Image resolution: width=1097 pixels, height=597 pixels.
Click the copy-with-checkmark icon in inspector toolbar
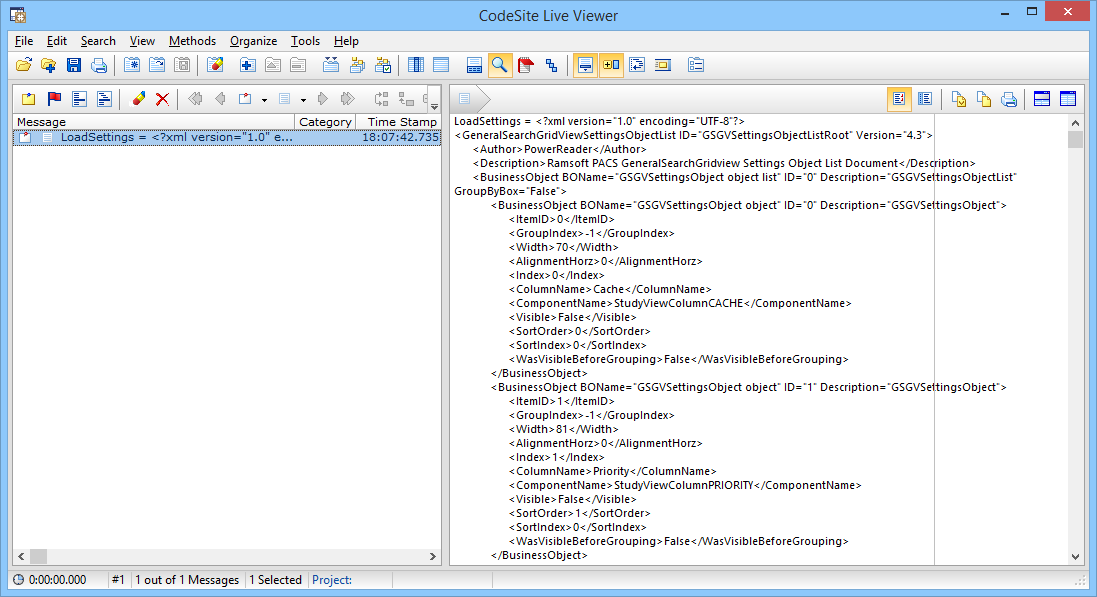(958, 99)
